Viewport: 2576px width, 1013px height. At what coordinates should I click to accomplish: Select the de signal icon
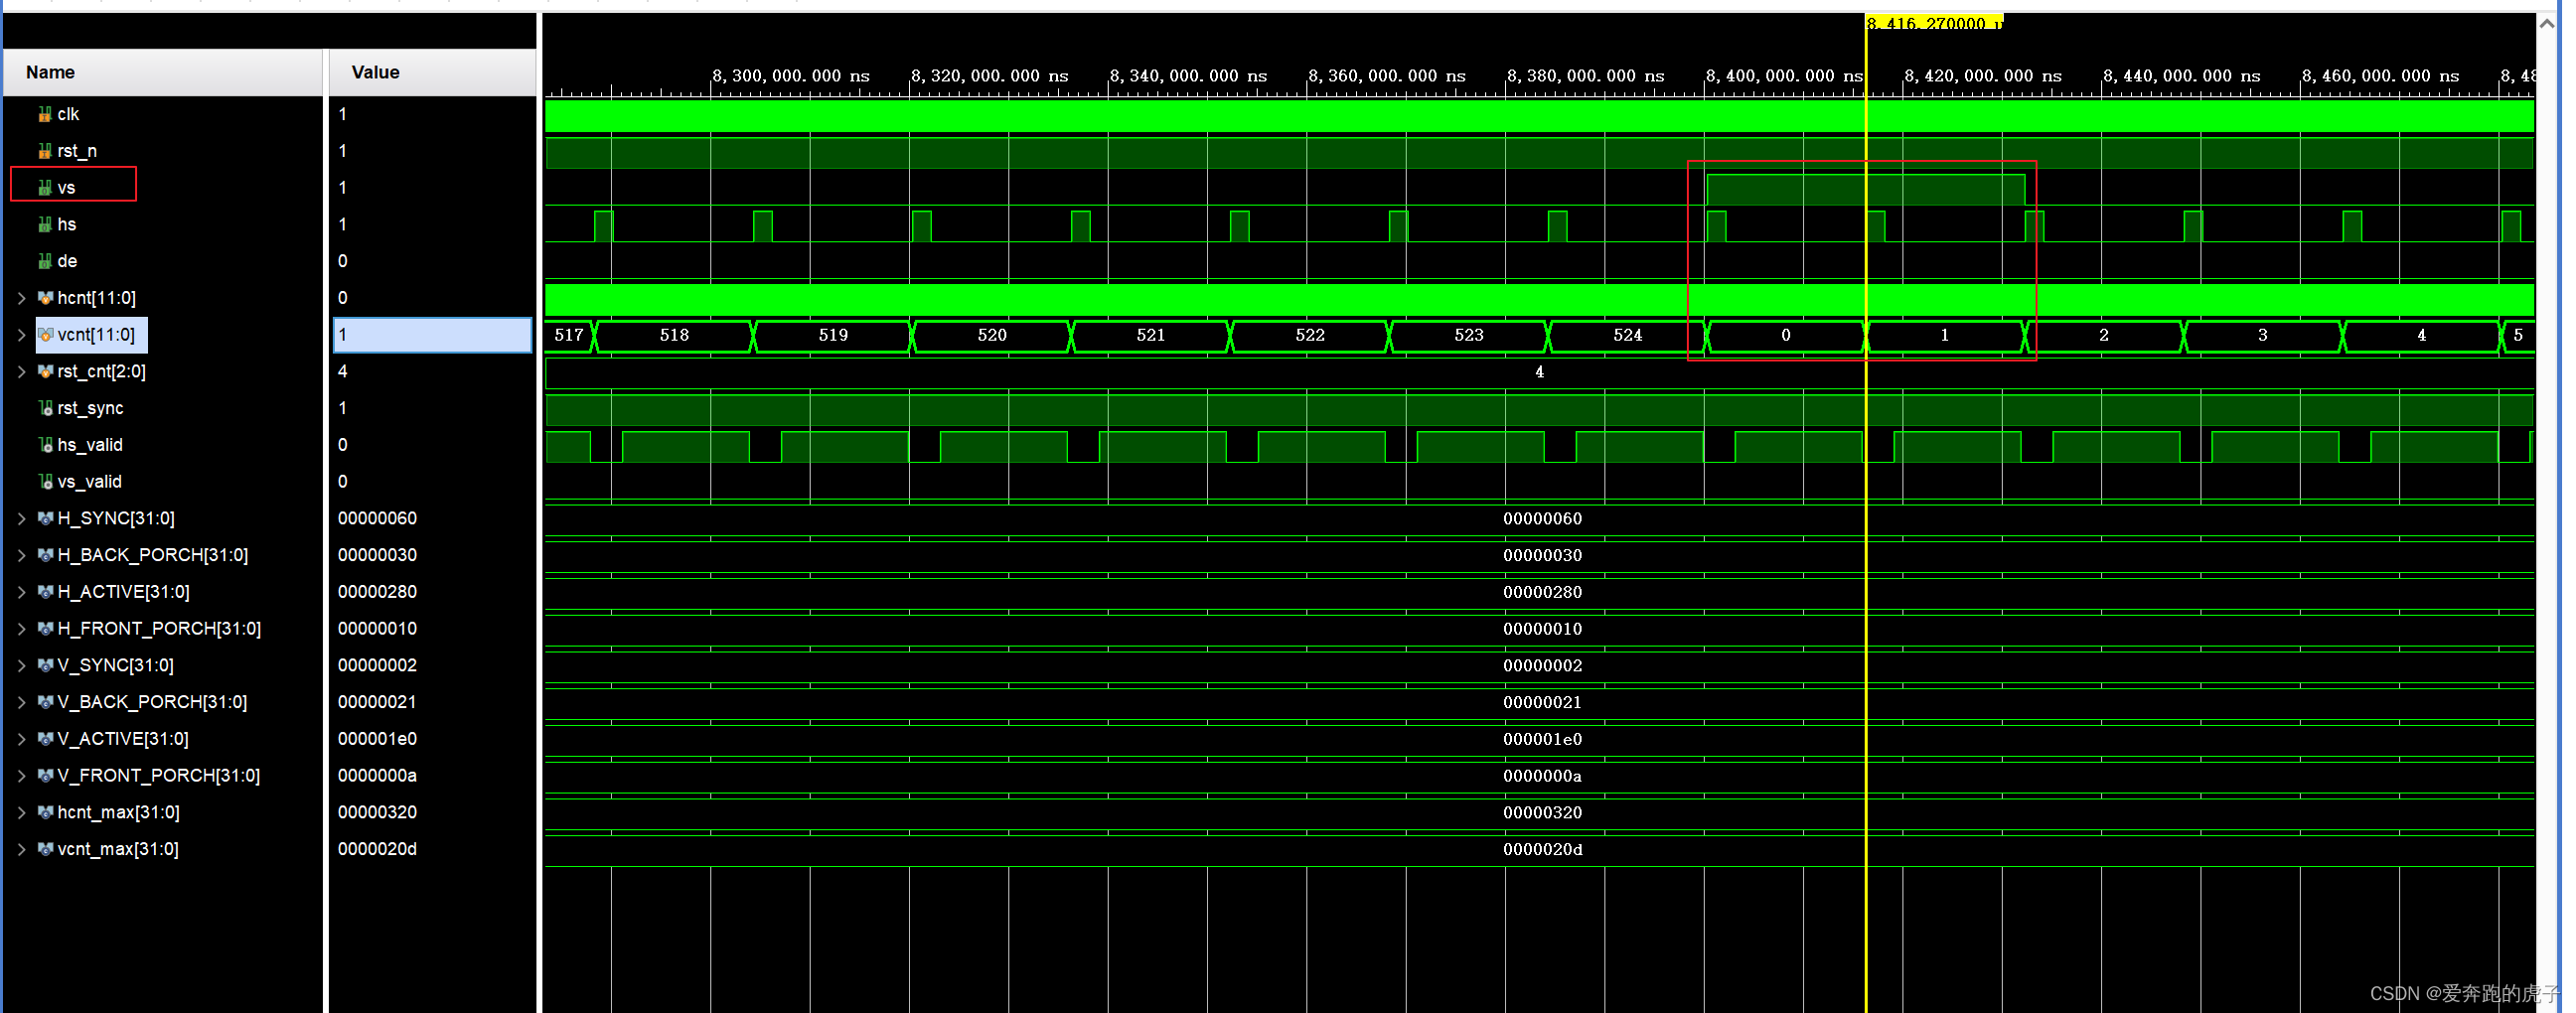tap(45, 261)
